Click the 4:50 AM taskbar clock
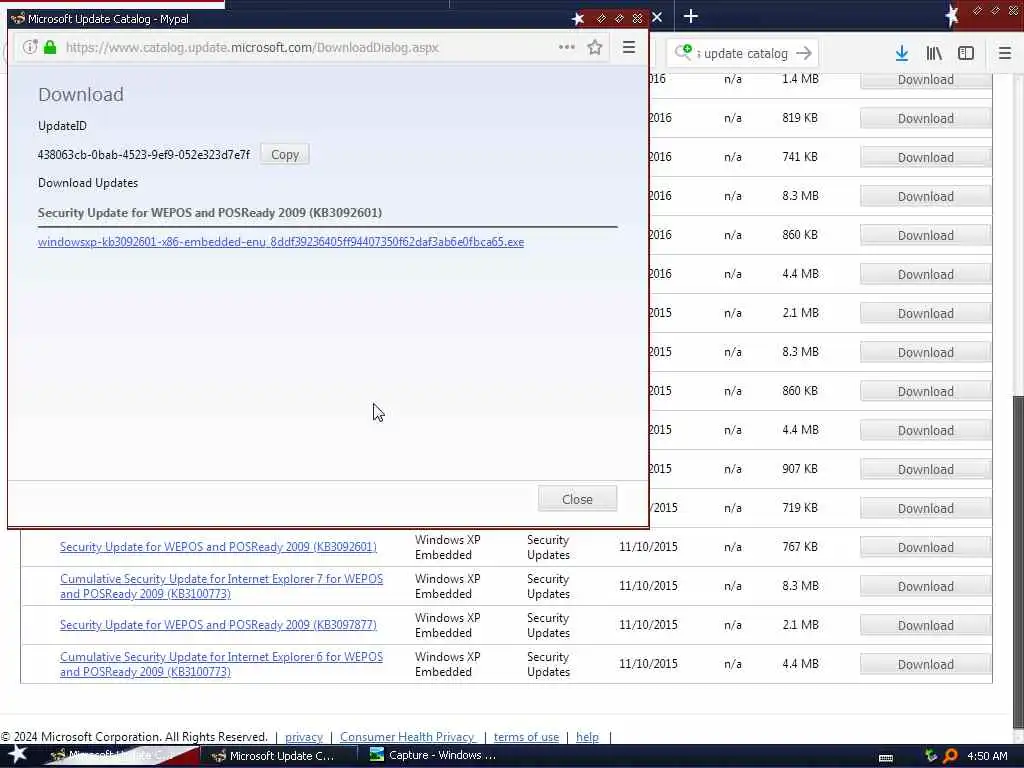The height and width of the screenshot is (768, 1024). (987, 756)
